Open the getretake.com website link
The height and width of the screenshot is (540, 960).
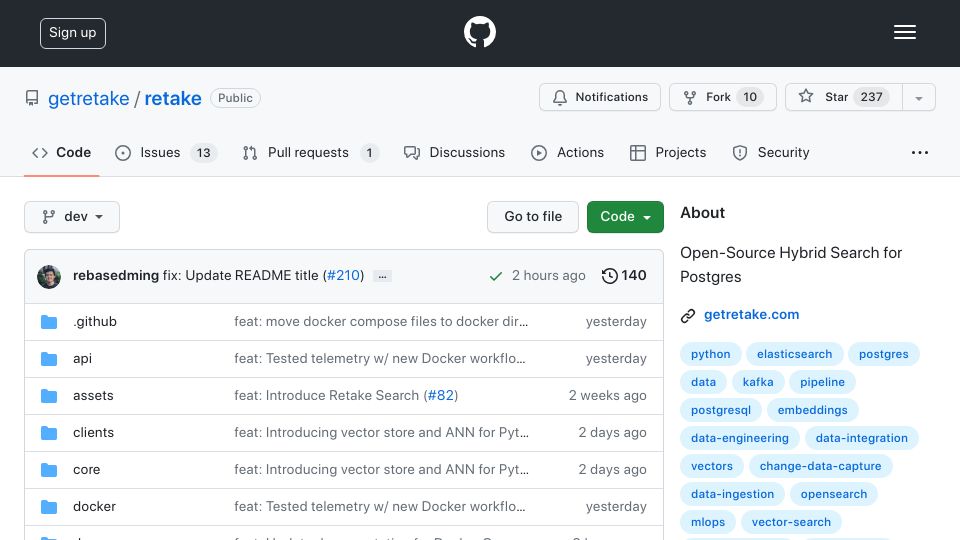(x=751, y=315)
